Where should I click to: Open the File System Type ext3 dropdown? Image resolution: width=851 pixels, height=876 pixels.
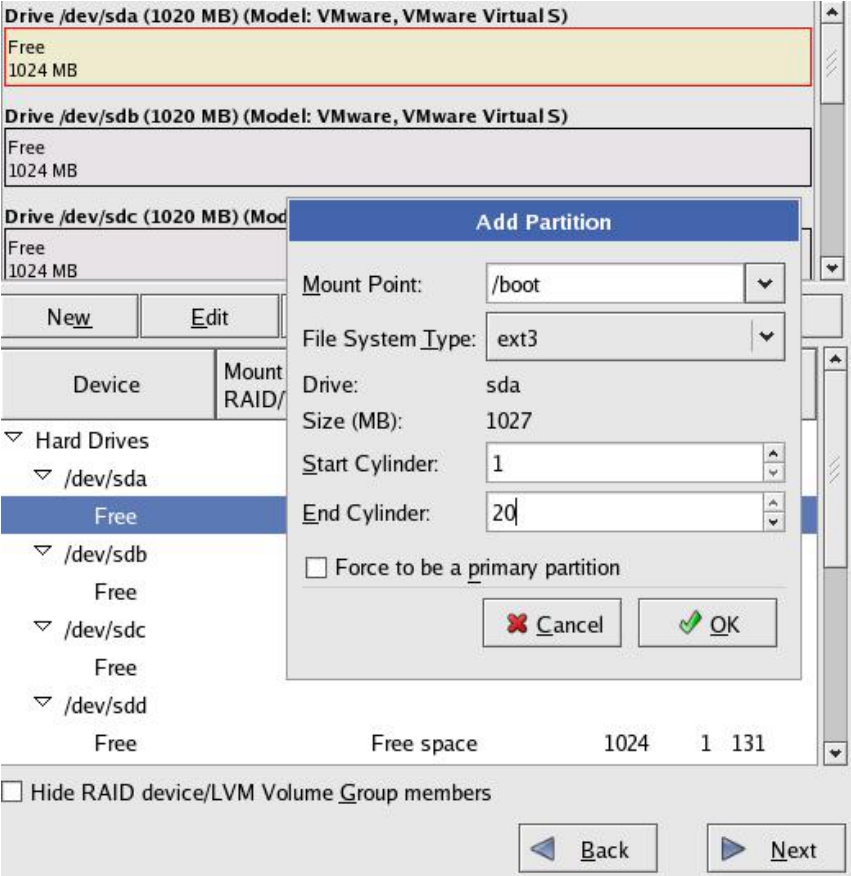coord(635,337)
